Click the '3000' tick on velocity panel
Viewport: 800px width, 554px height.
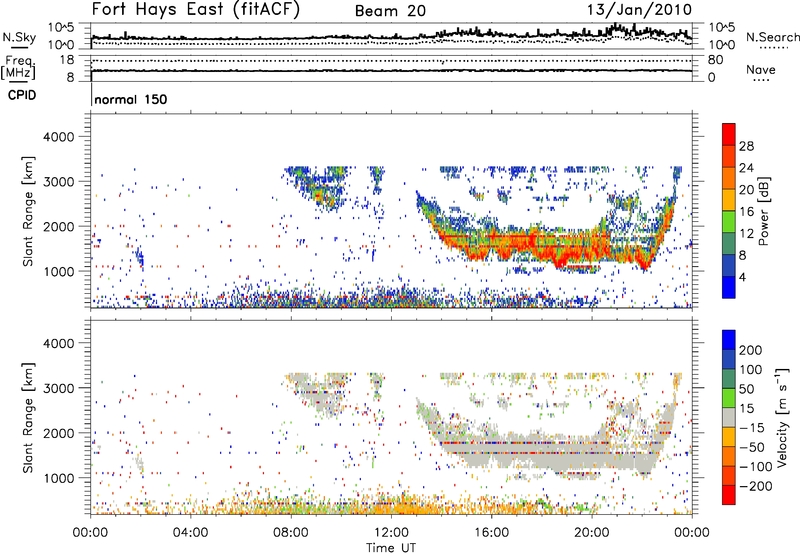tap(58, 388)
